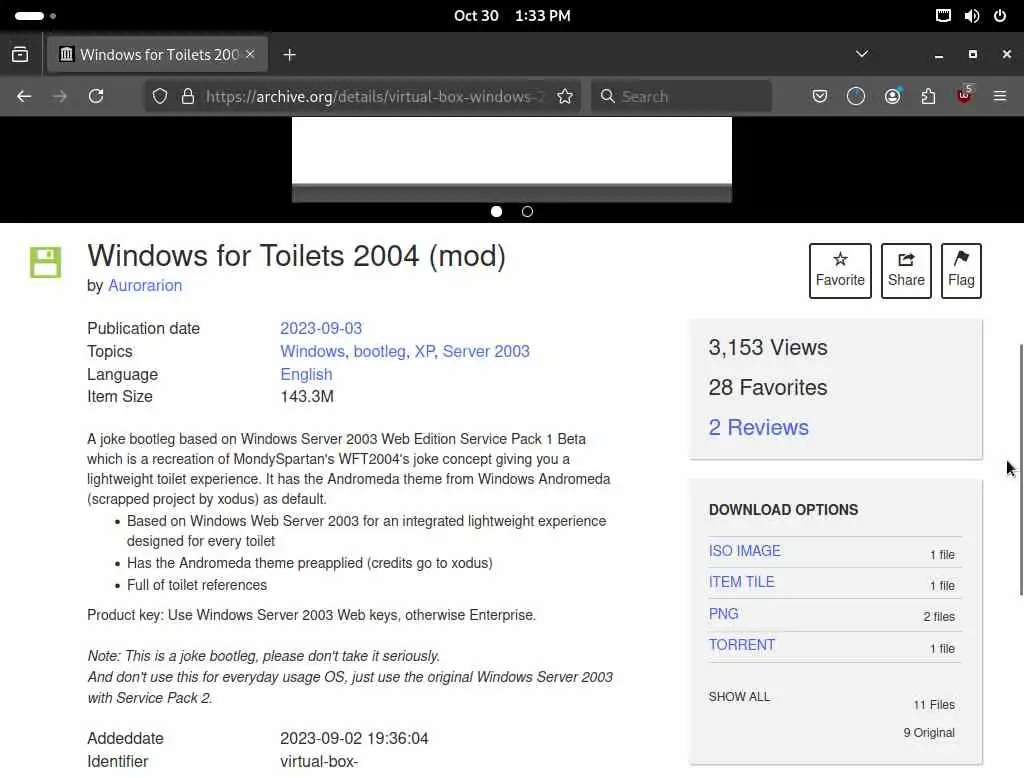Open the extensions puzzle-piece menu

point(928,97)
